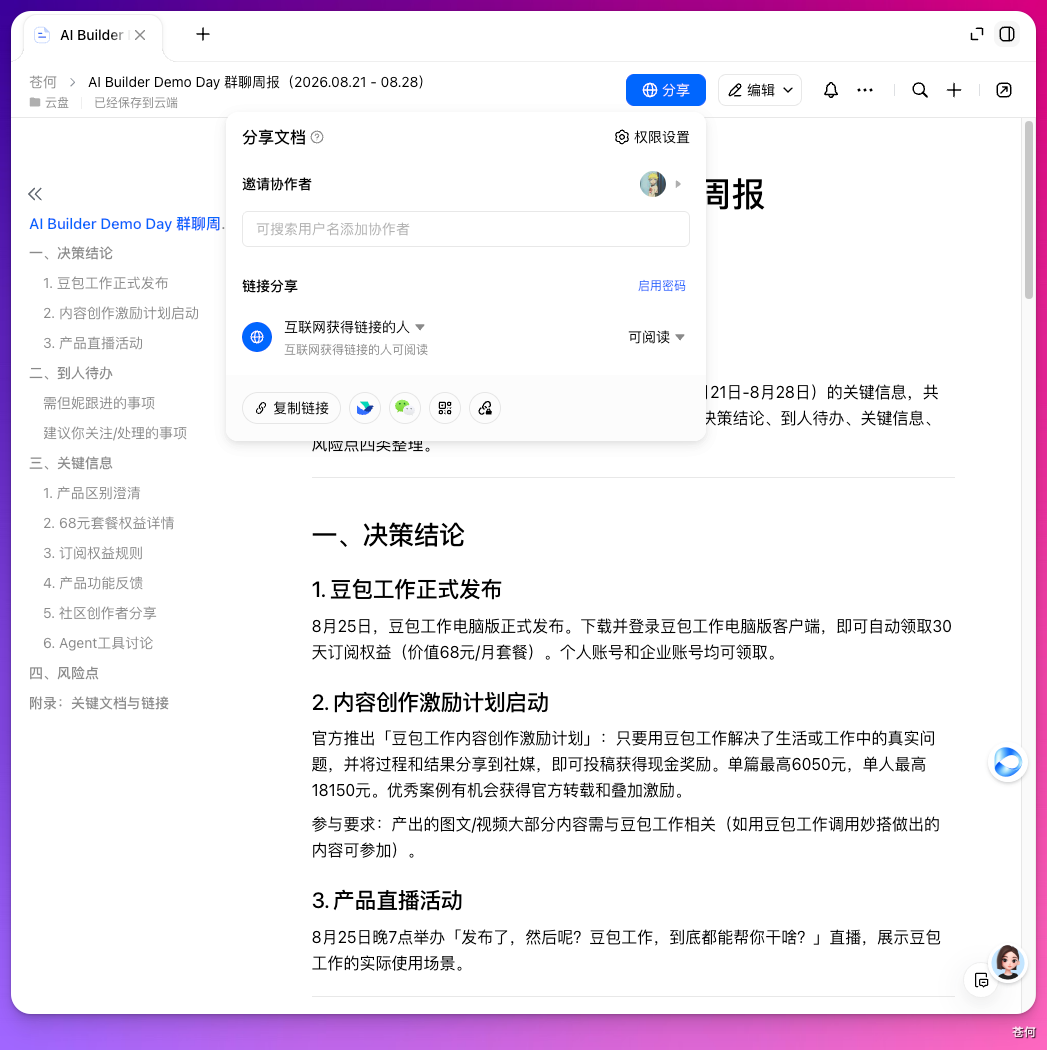Screen dimensions: 1047x1050
Task: Select the AI Builder document tab
Action: pos(92,35)
